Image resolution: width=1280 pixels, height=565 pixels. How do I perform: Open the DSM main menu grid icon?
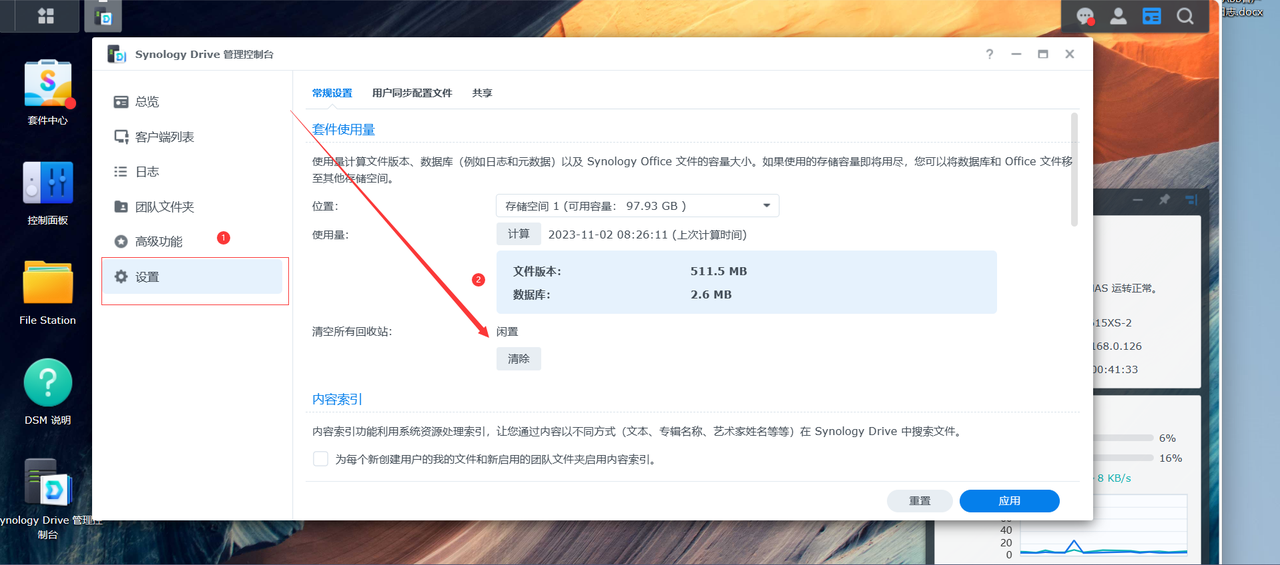[x=45, y=16]
